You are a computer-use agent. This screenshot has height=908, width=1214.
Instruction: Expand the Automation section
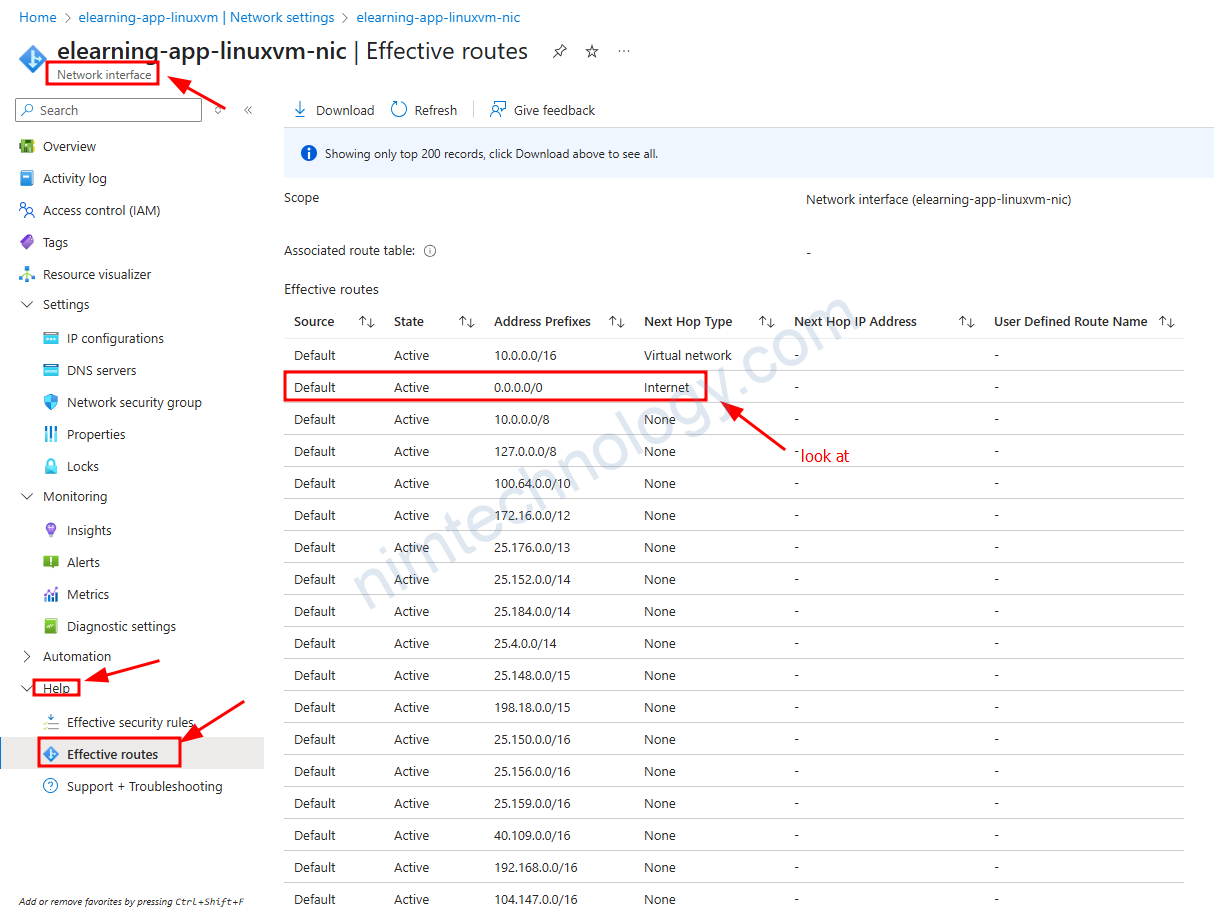(x=27, y=656)
